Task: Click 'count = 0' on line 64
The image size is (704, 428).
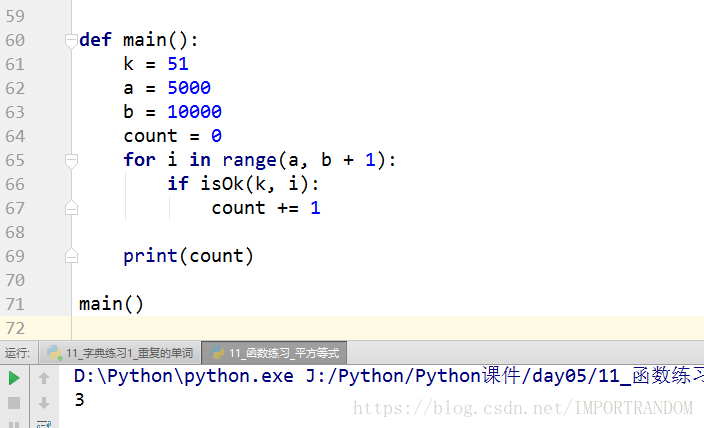Action: (173, 136)
